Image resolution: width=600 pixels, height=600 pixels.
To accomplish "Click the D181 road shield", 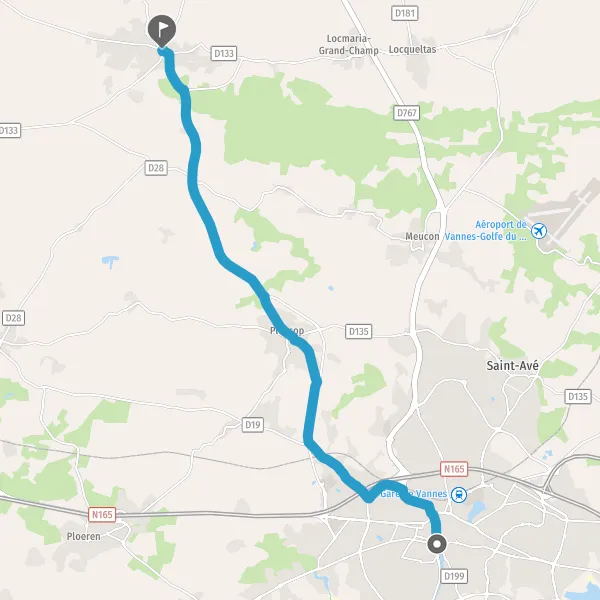I will point(405,13).
